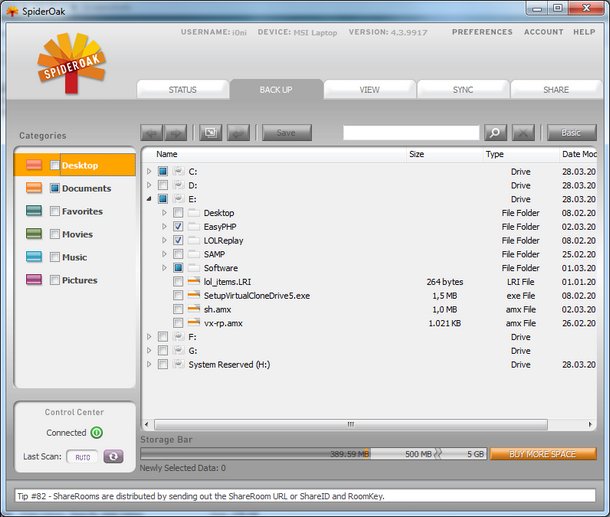Click the E: drive icon
The image size is (610, 517).
(179, 199)
